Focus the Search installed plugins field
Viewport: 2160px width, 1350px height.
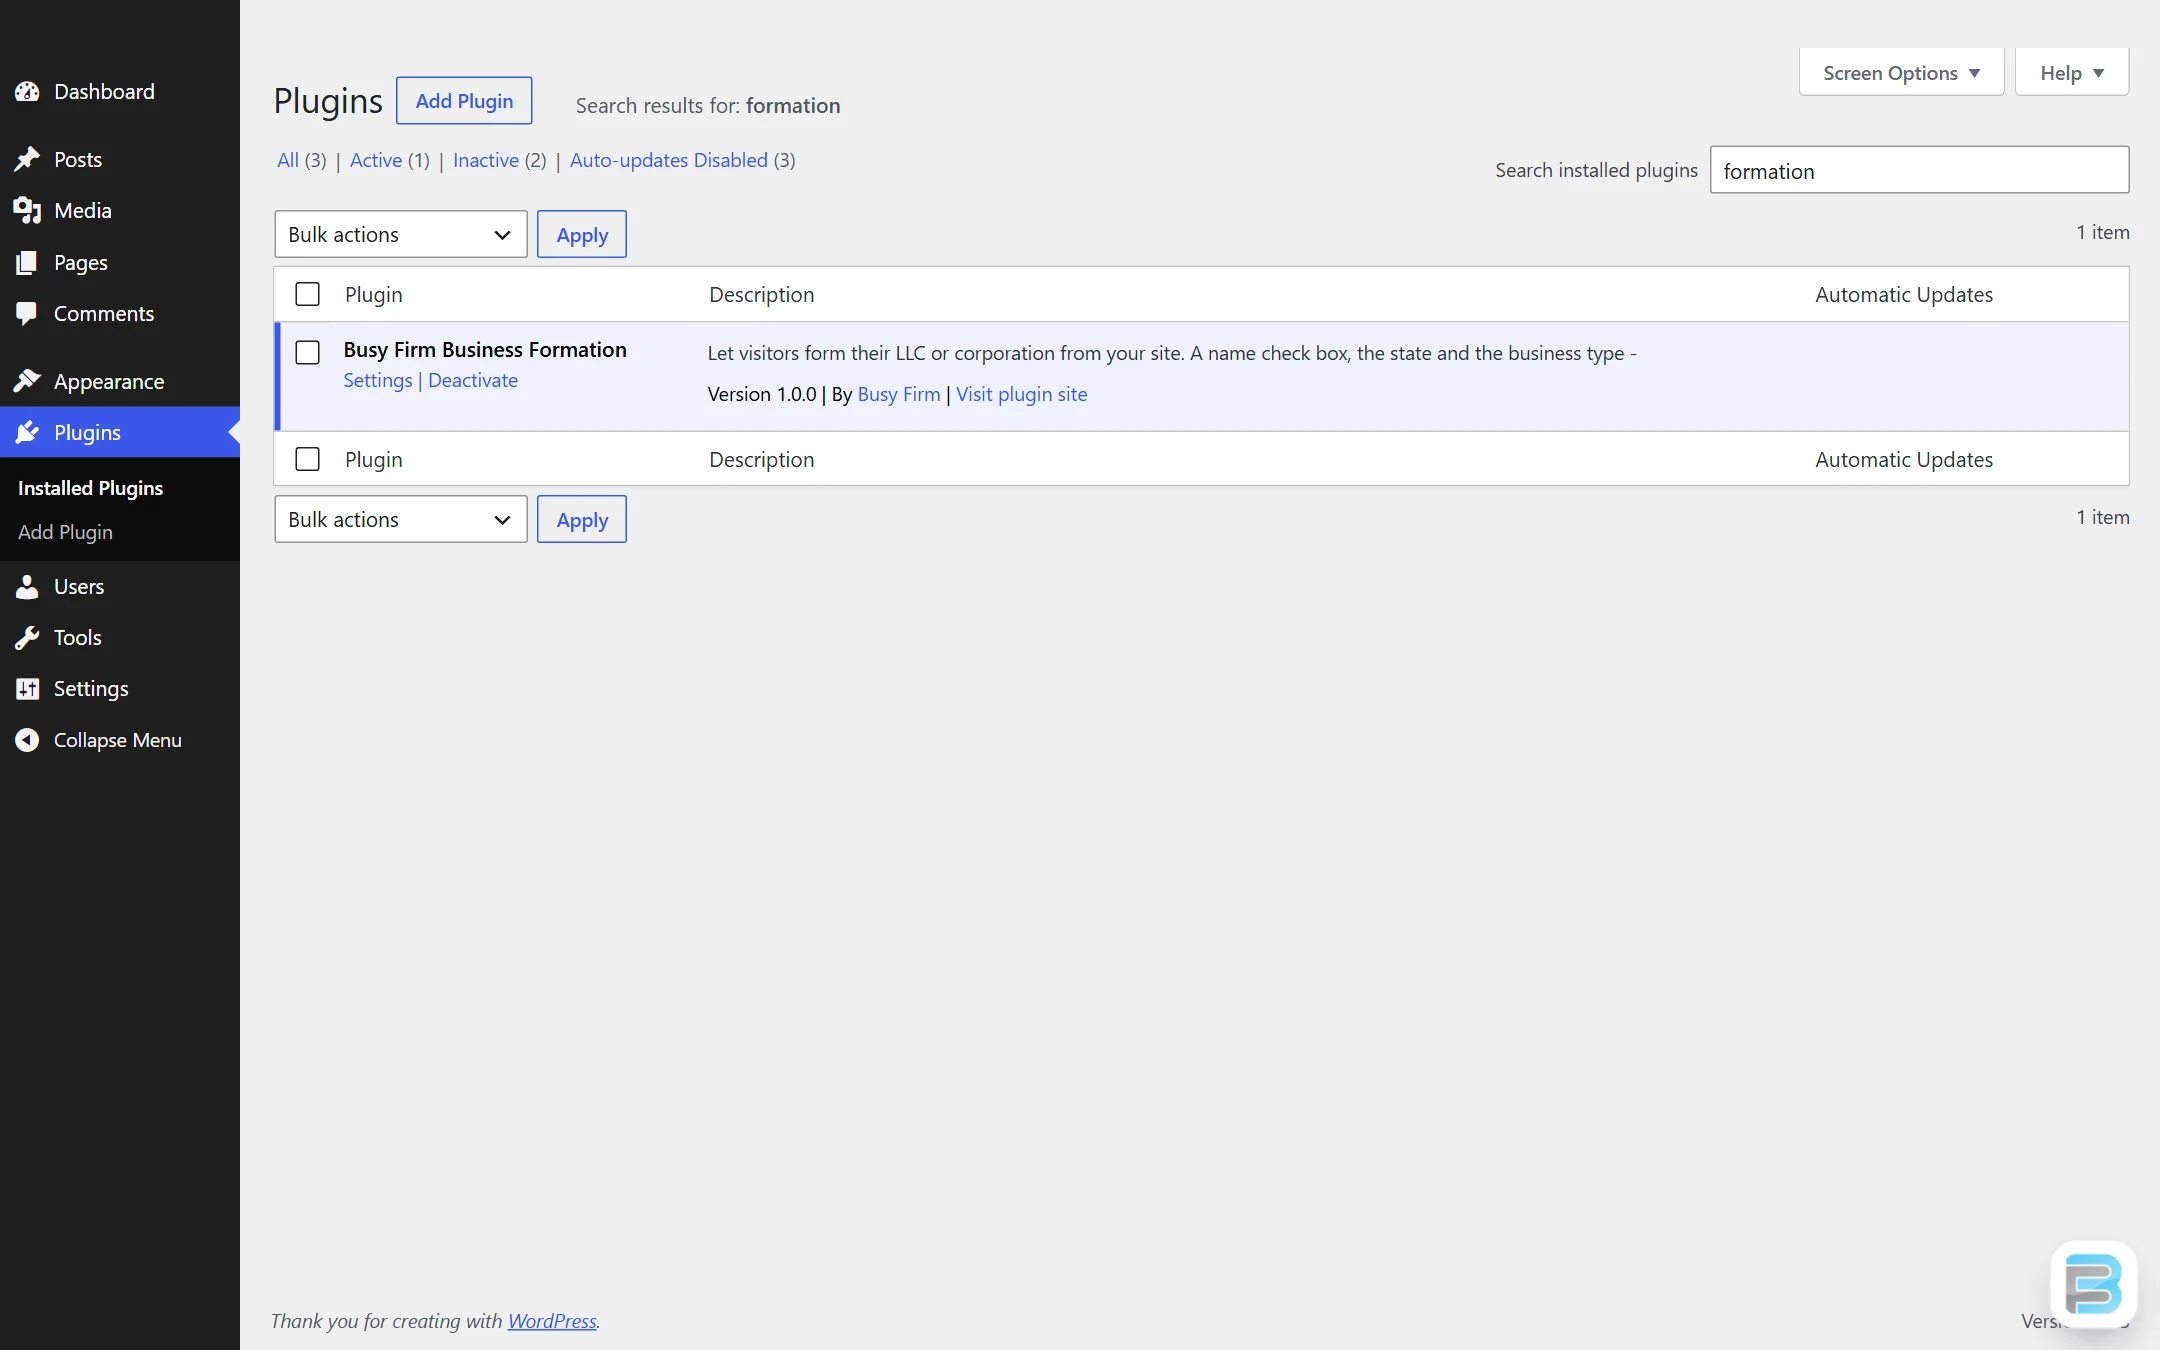[1919, 170]
